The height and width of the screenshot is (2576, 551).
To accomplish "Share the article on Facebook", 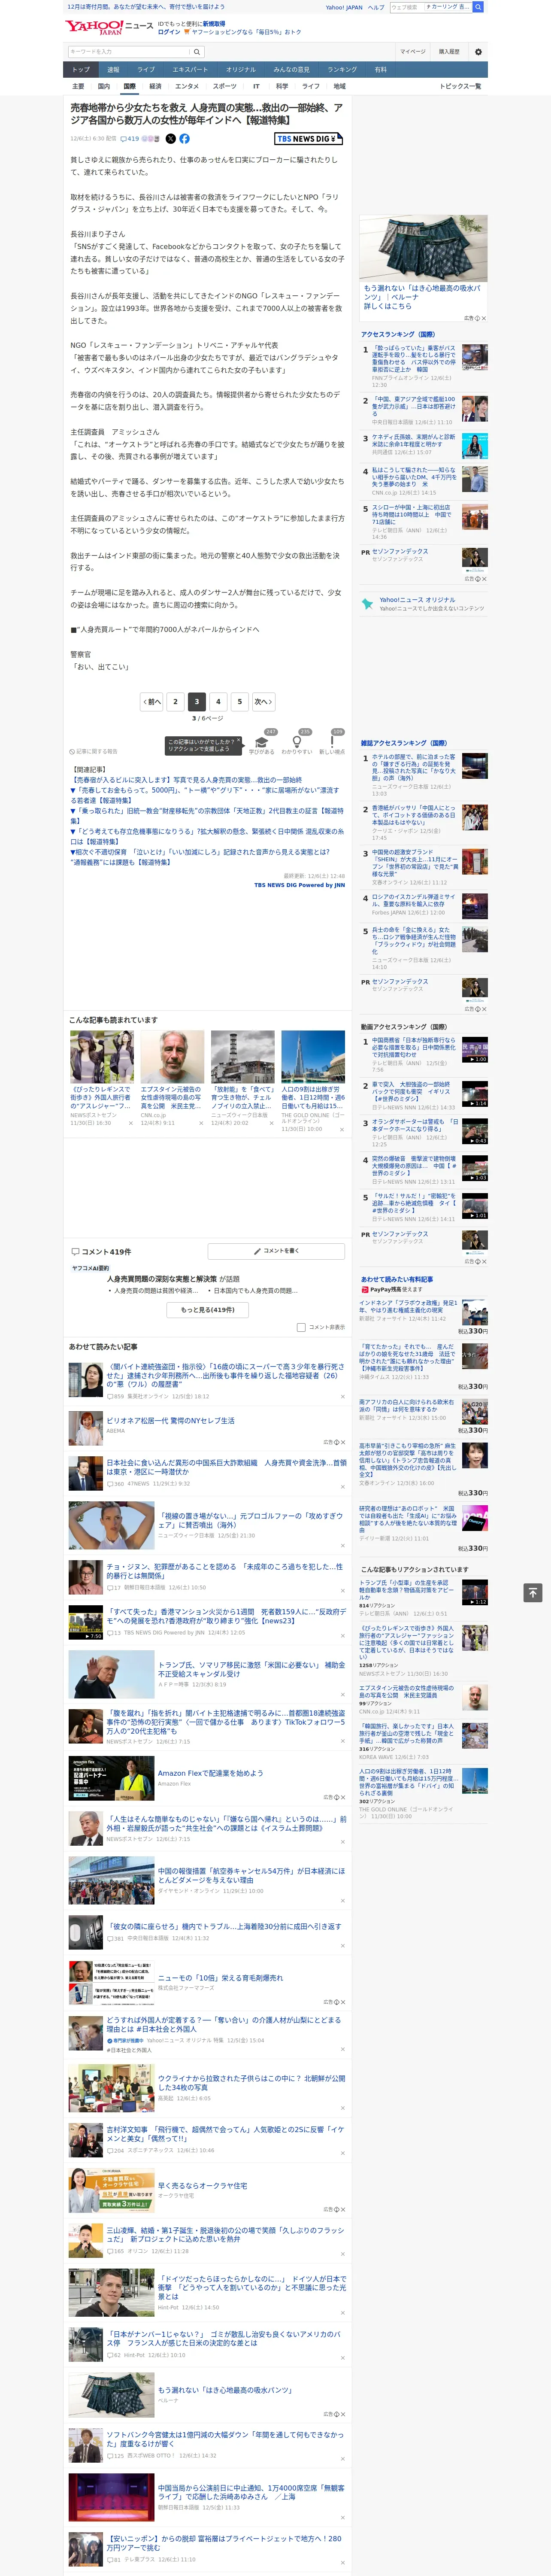I will coord(184,139).
